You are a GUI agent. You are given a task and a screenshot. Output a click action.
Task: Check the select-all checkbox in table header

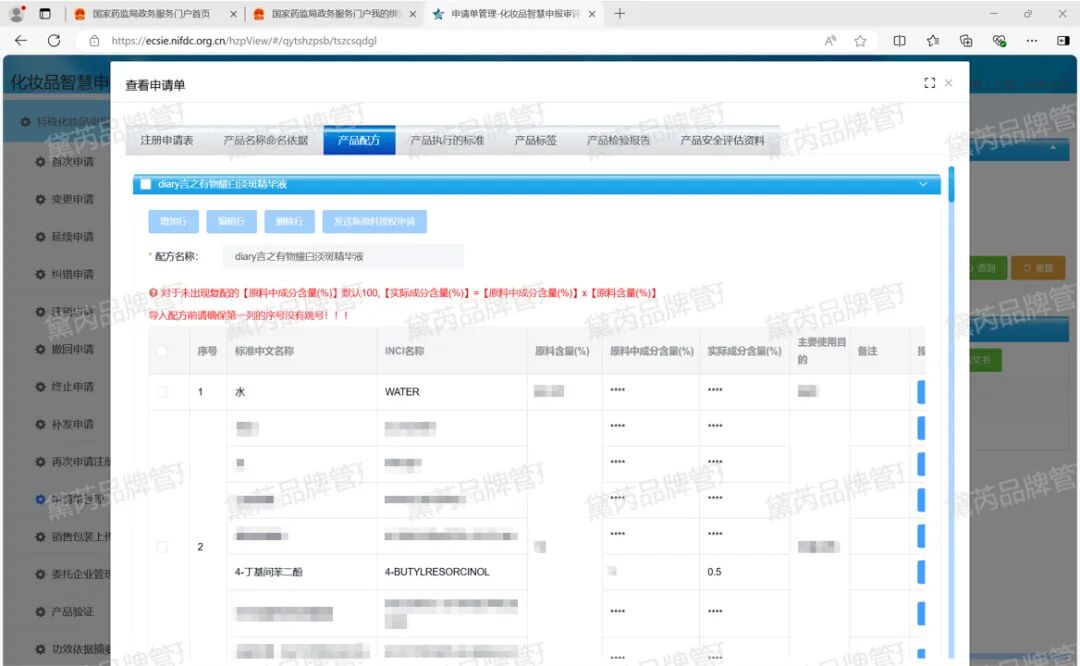[x=161, y=351]
